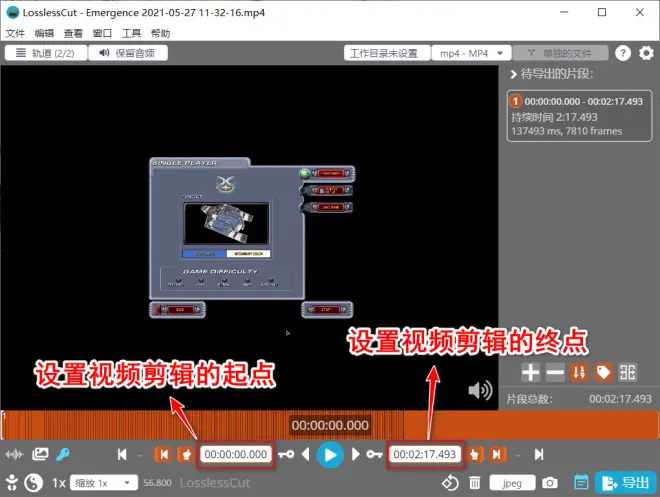Screen dimensions: 660x497
Task: Select segment 1 in the segment list
Action: click(x=579, y=116)
